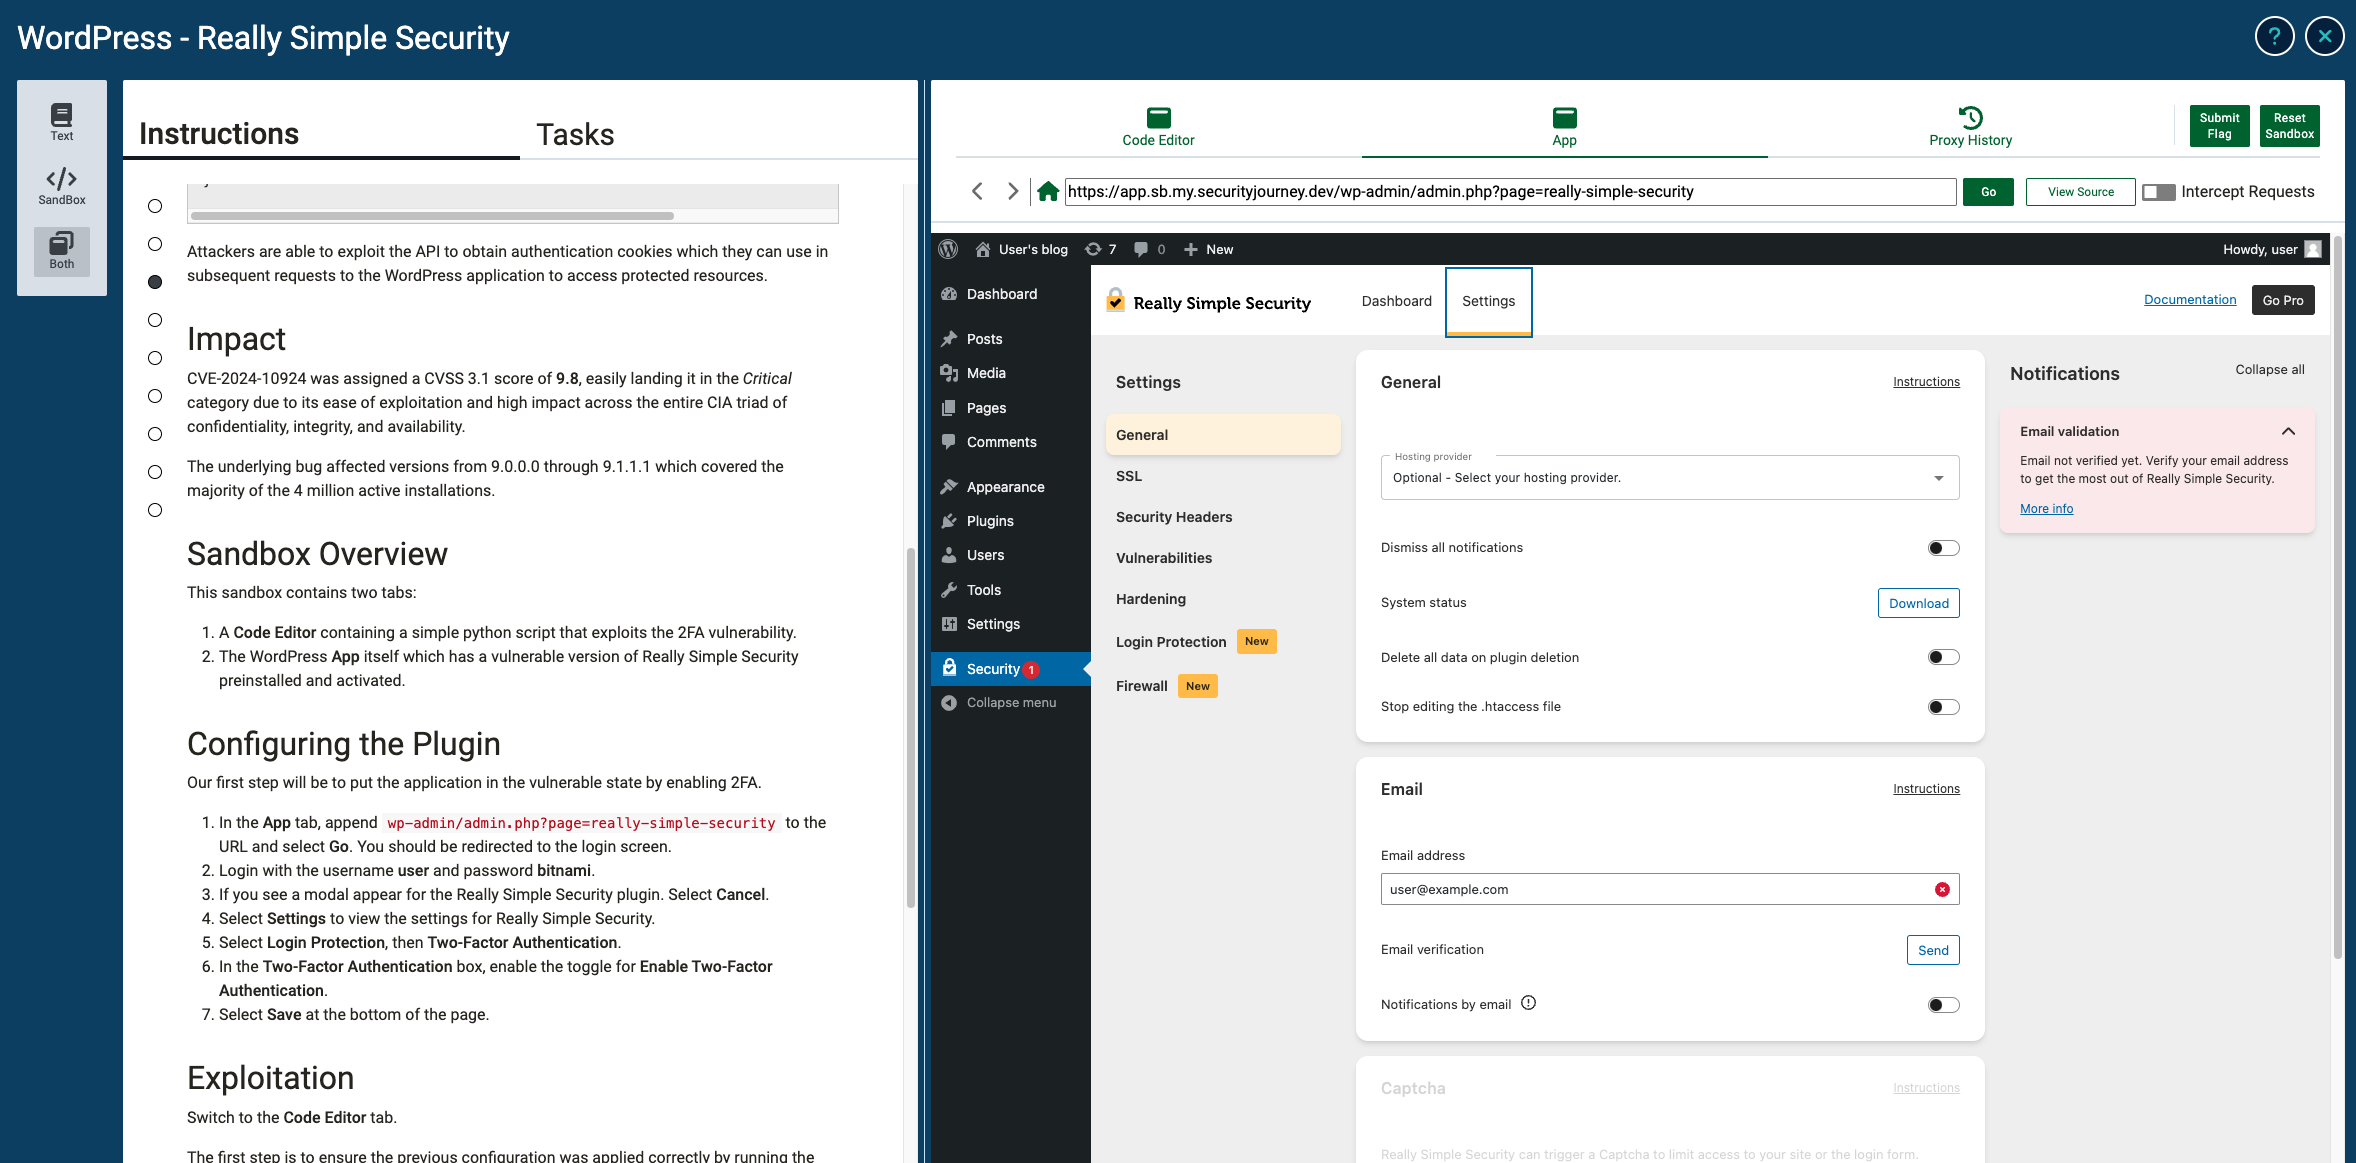Image resolution: width=2356 pixels, height=1163 pixels.
Task: Click Collapse all in Notifications
Action: [2269, 370]
